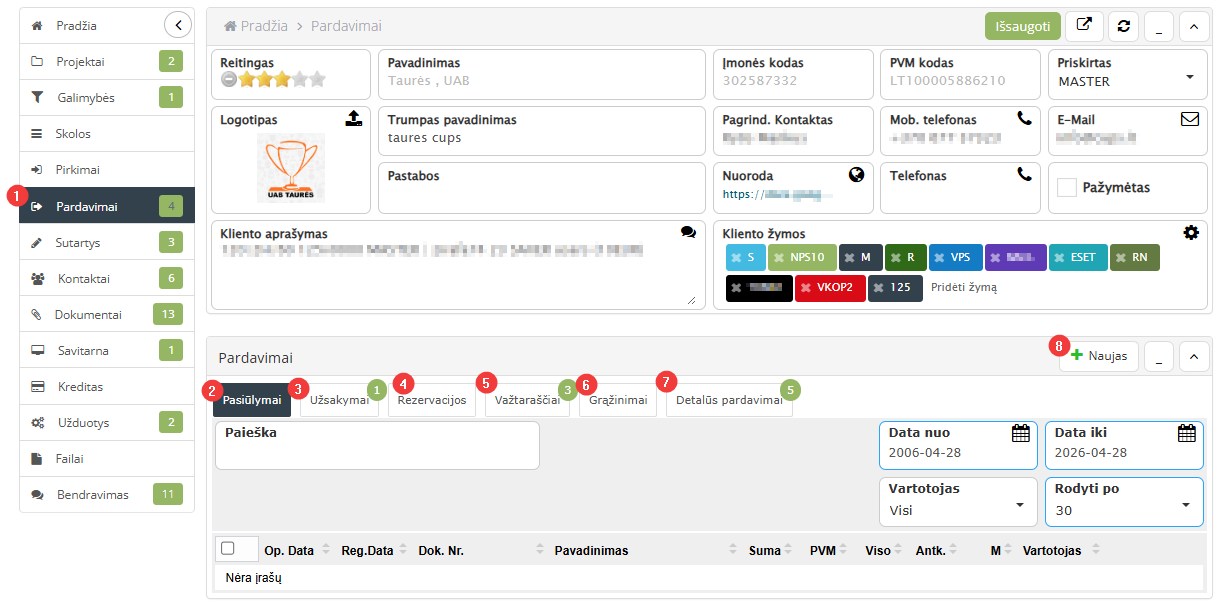Check the select-all table header checkbox

point(227,548)
